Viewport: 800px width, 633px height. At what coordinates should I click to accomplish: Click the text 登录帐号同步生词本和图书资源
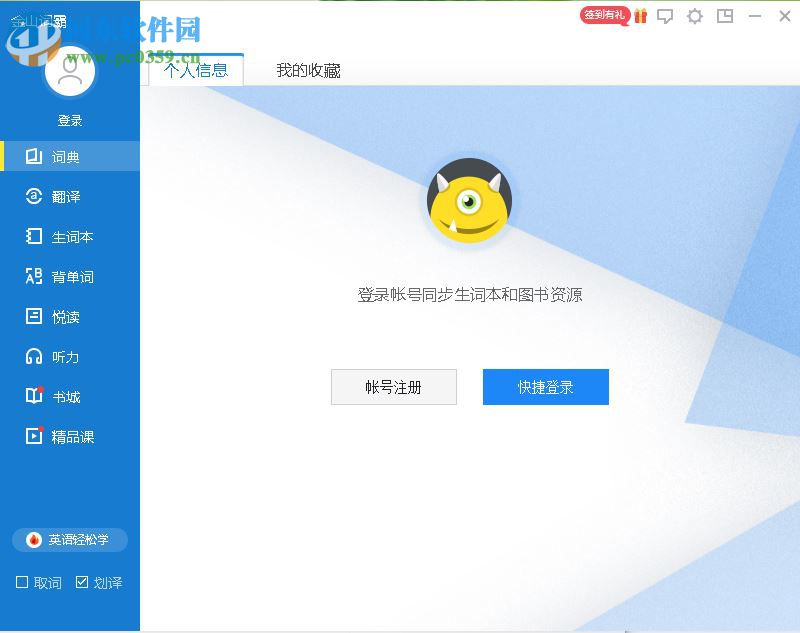[470, 295]
